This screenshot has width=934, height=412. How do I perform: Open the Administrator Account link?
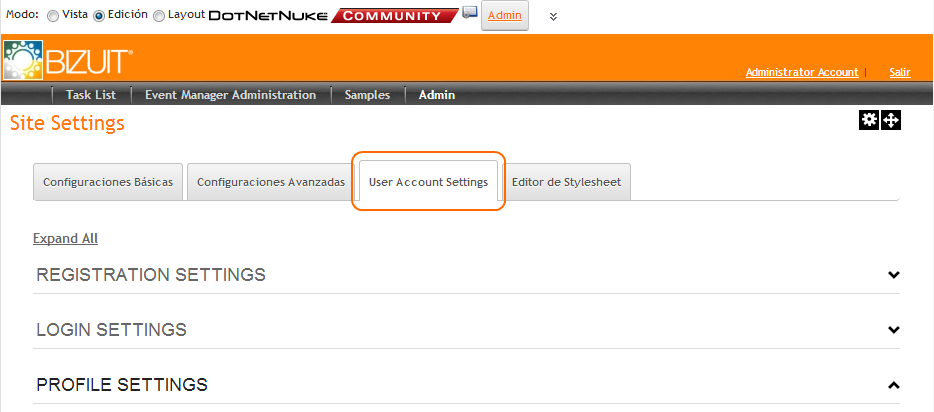pos(802,72)
